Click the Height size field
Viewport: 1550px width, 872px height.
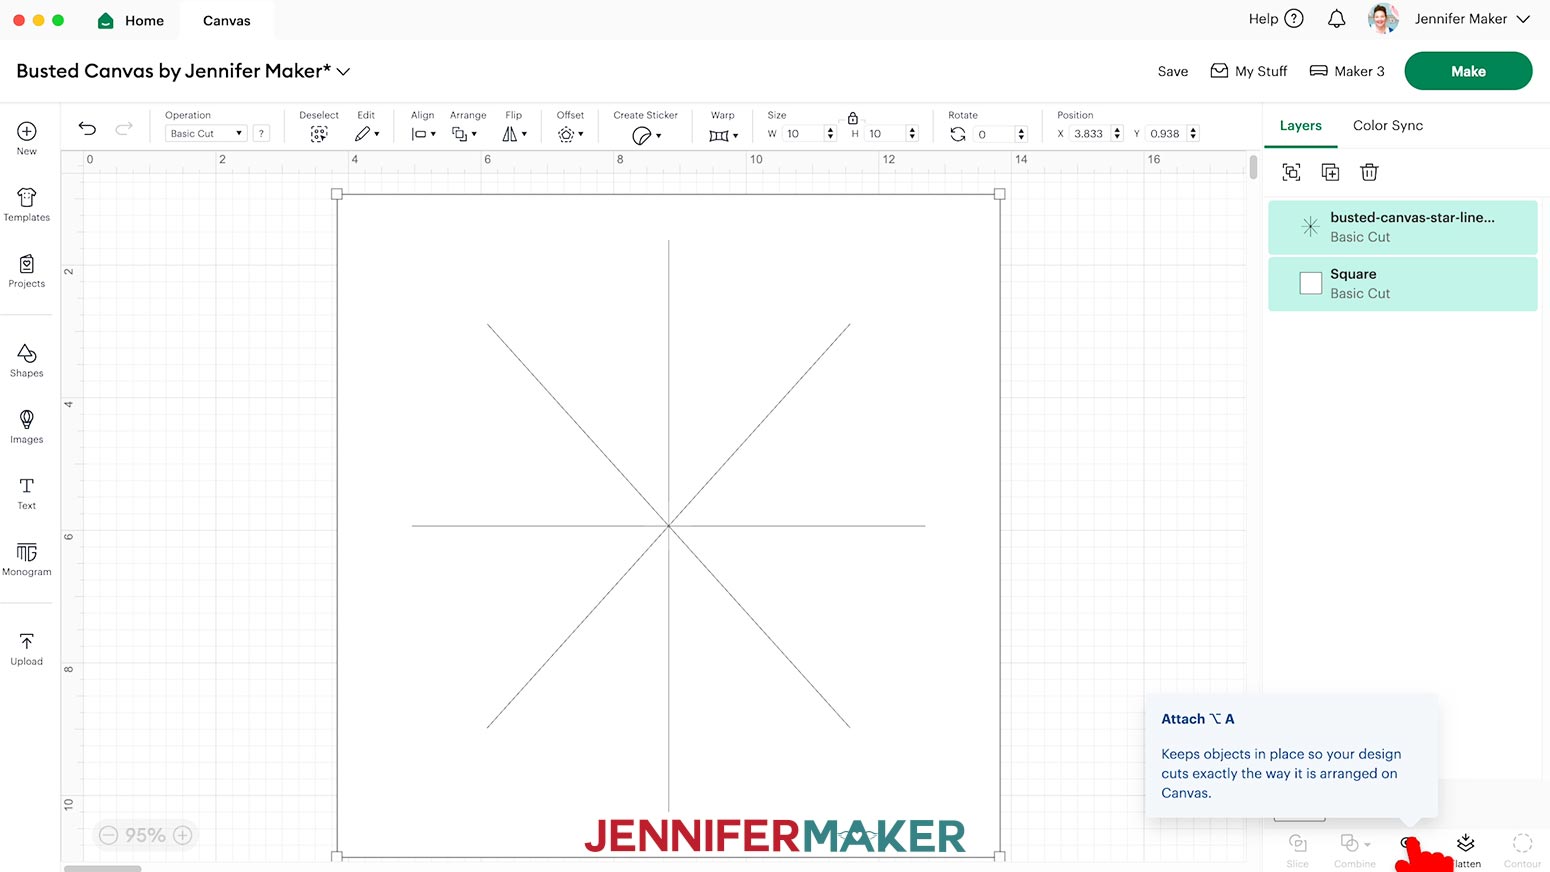(x=885, y=134)
